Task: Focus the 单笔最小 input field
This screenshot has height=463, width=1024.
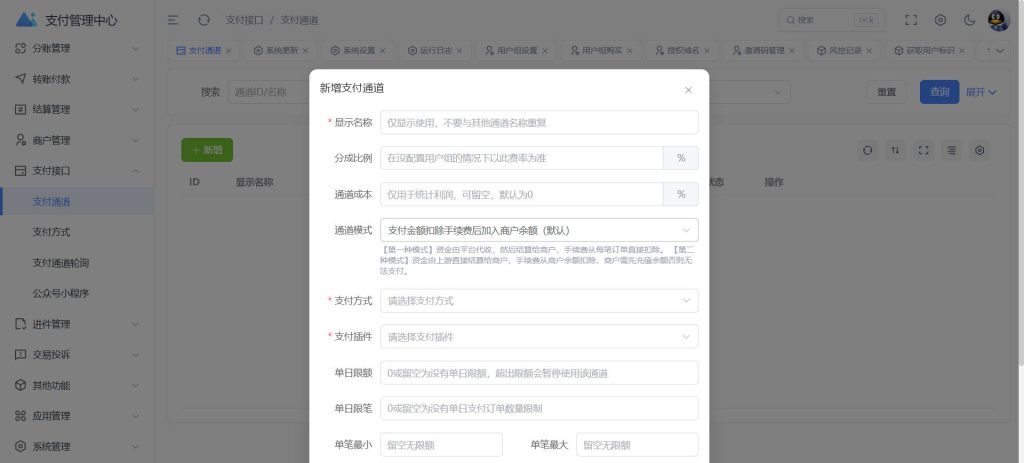Action: [x=441, y=445]
